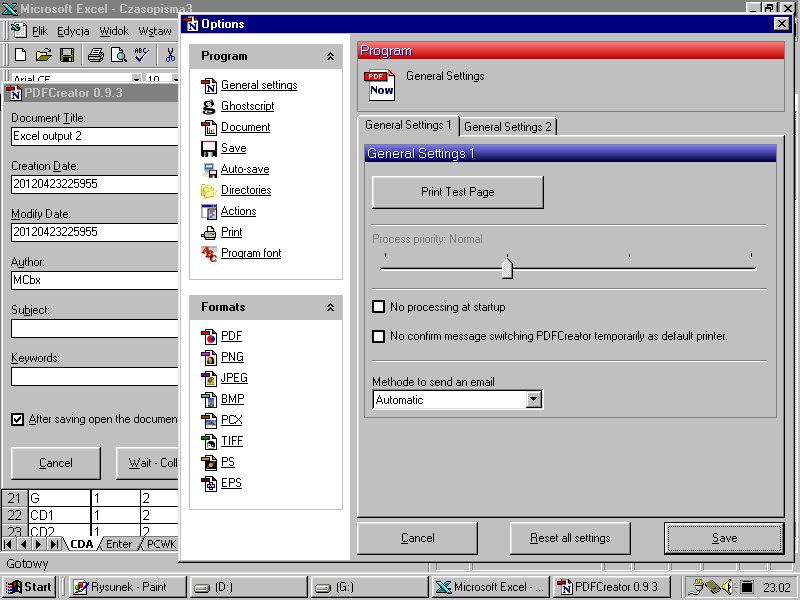Click the TIFF format icon
This screenshot has height=600, width=800.
209,441
